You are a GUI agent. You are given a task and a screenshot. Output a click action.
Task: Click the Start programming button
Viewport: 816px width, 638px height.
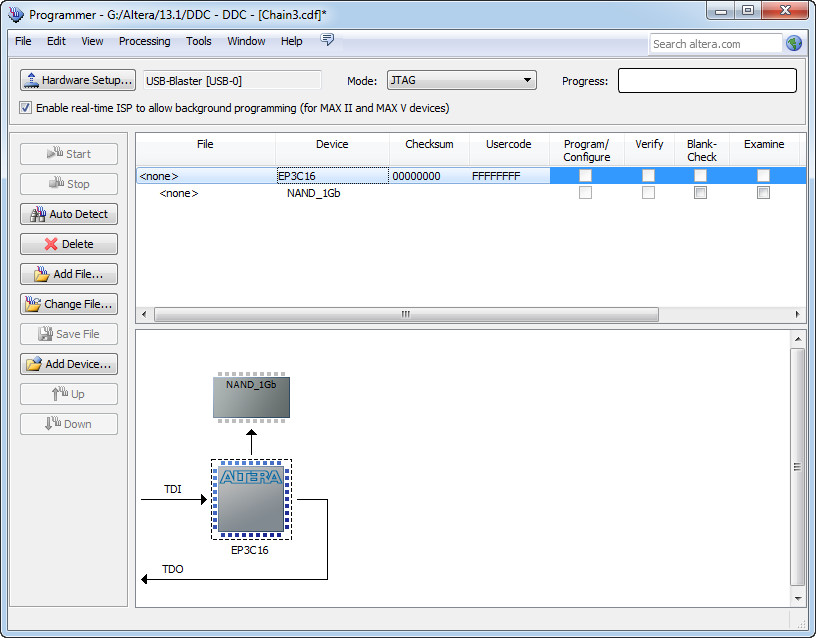point(69,154)
